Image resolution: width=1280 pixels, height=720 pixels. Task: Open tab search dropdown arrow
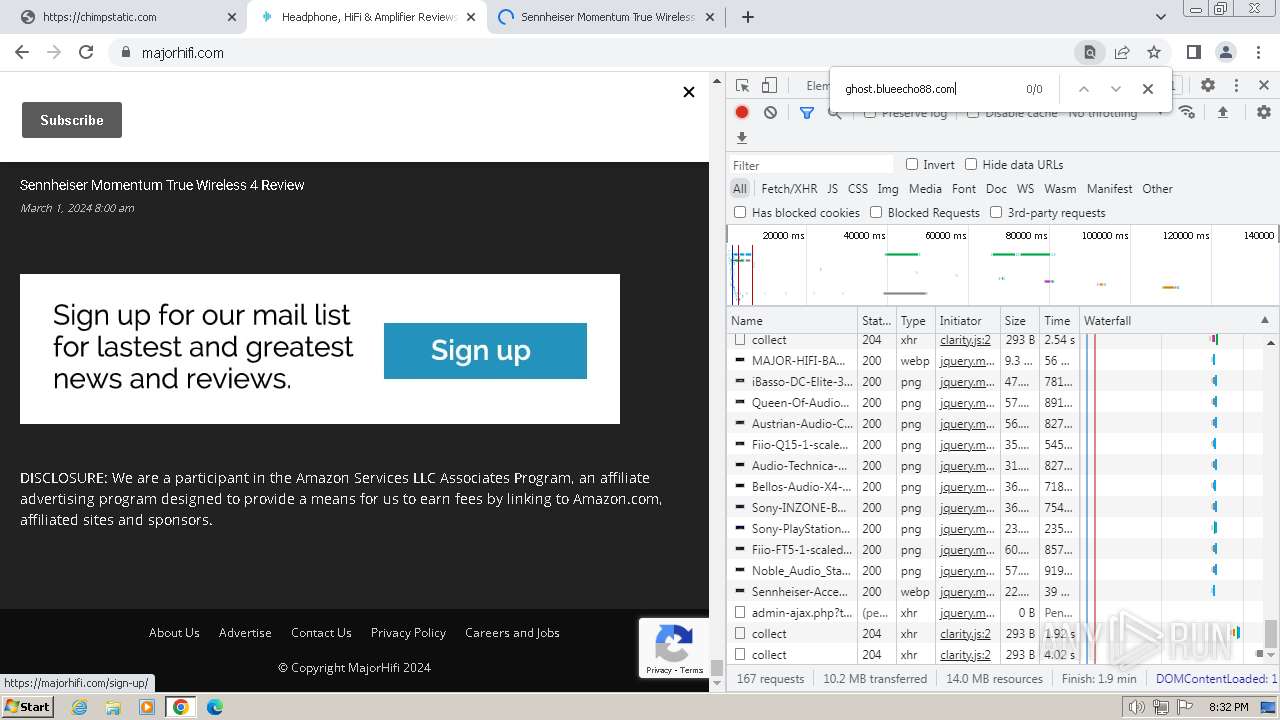[x=1161, y=17]
